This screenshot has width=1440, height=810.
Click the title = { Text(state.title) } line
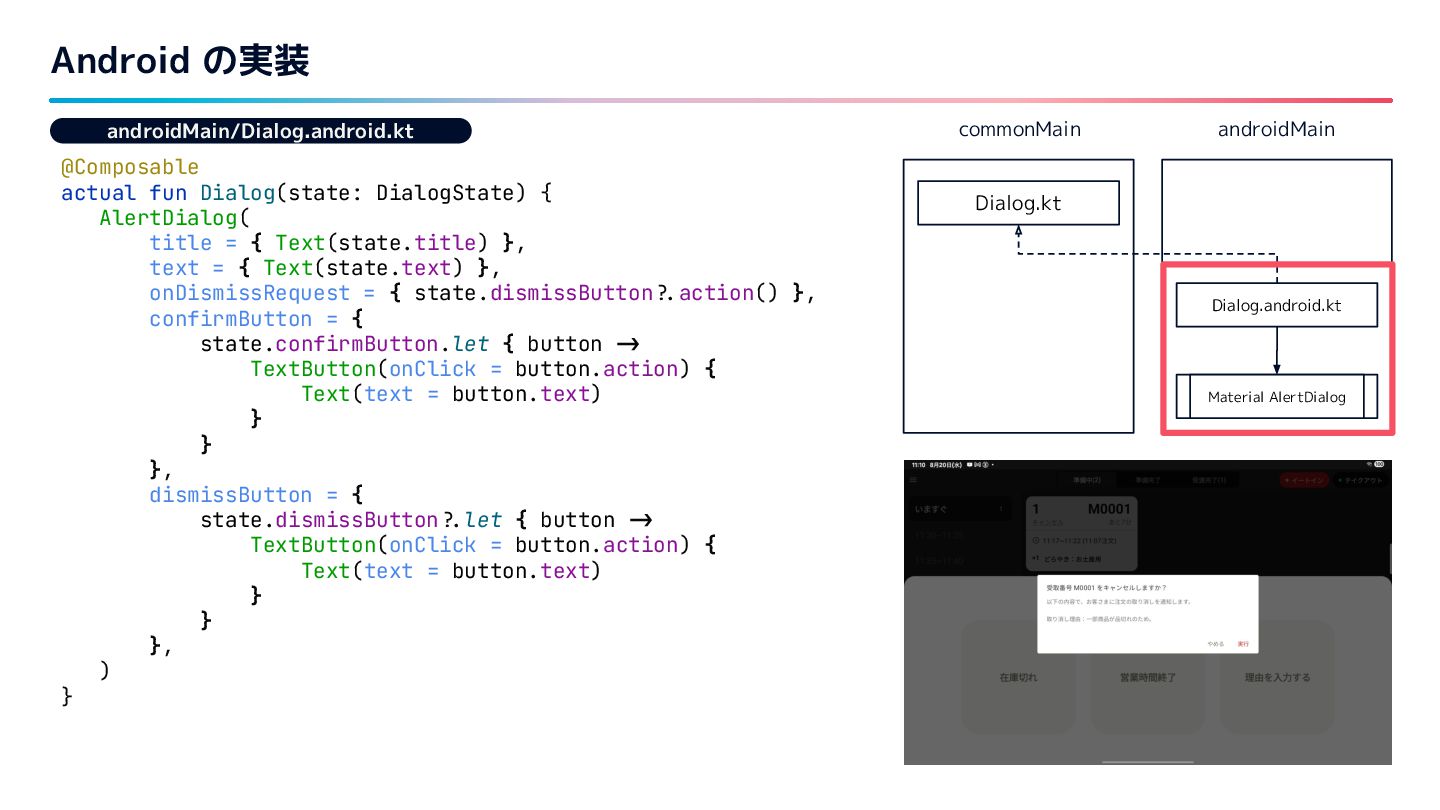[338, 242]
